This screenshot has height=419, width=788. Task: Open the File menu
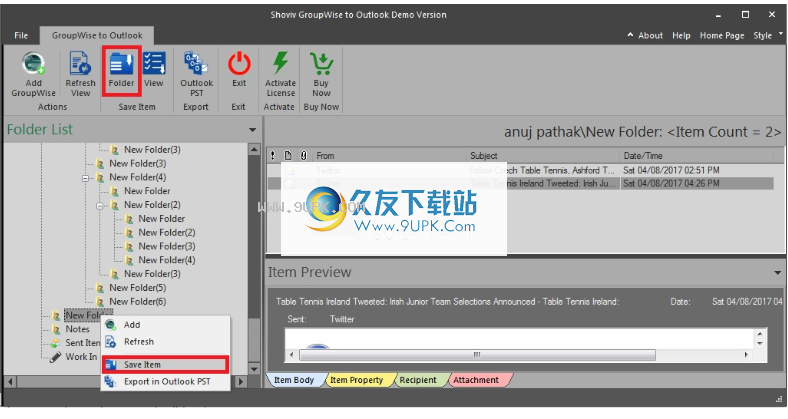21,35
